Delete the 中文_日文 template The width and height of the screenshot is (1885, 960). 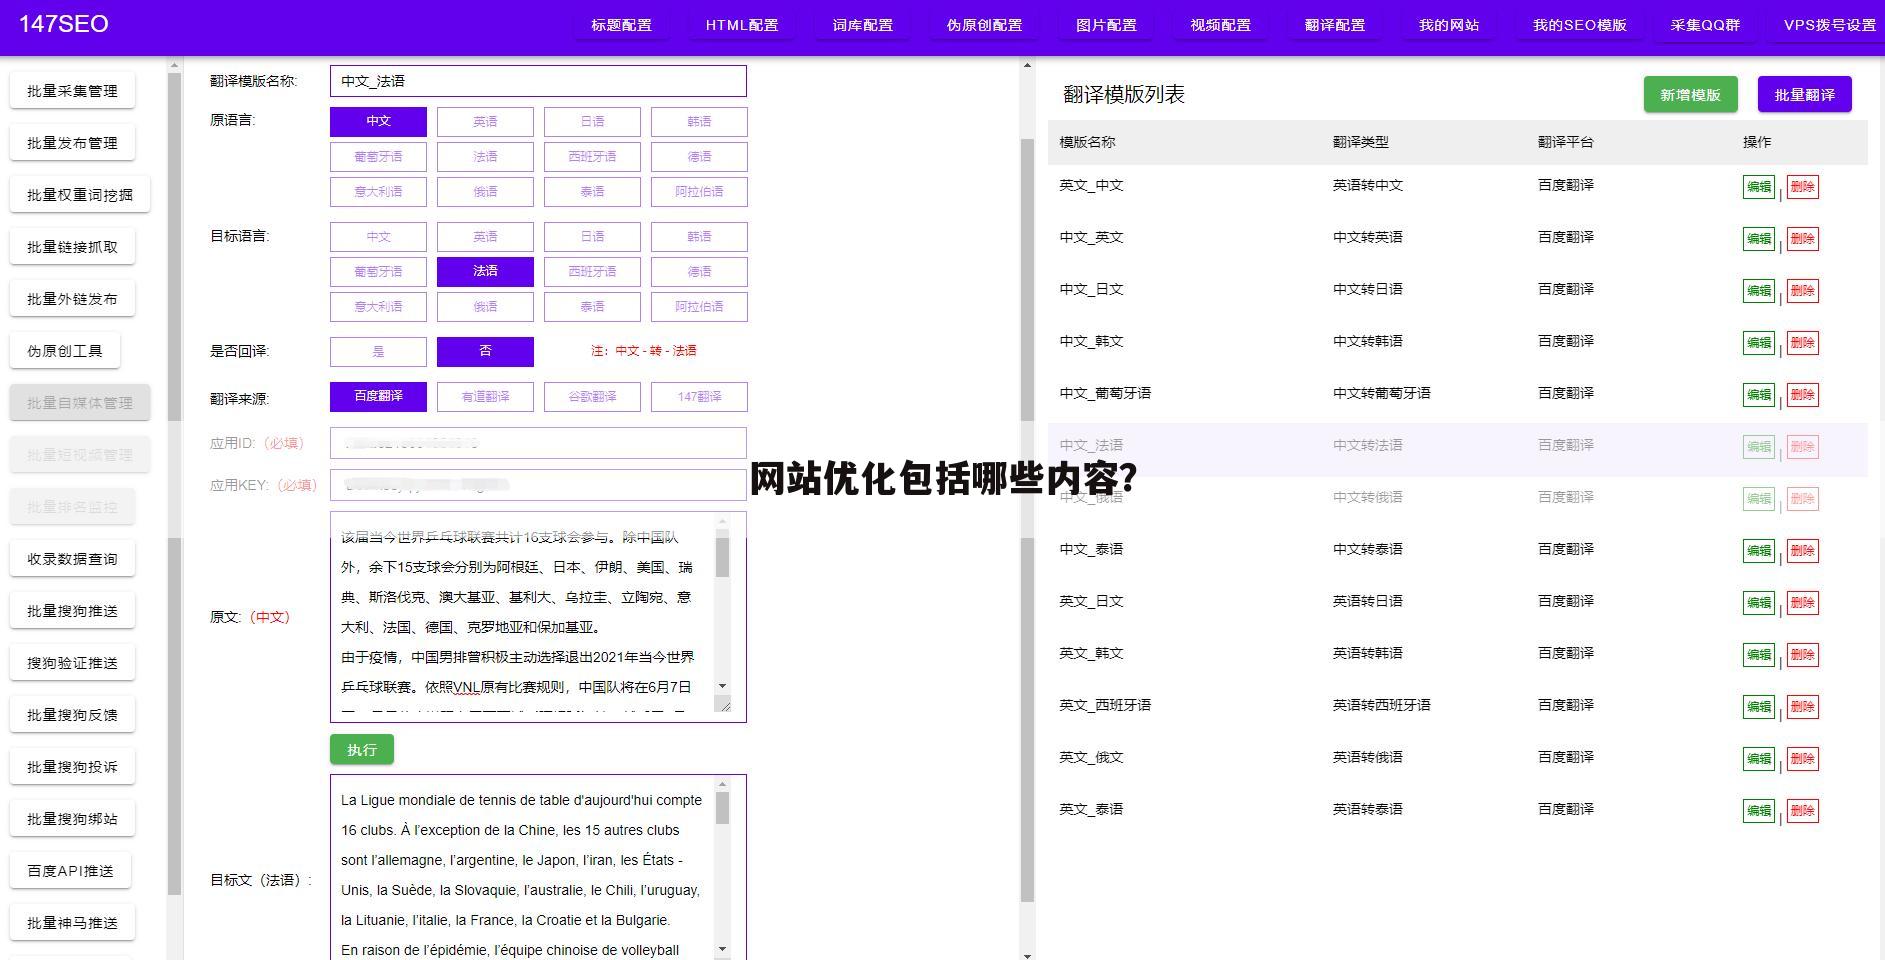point(1802,290)
